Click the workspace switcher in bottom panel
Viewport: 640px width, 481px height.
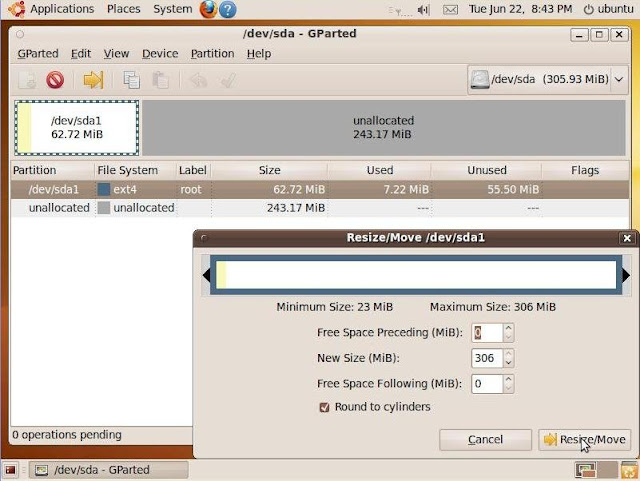596,470
